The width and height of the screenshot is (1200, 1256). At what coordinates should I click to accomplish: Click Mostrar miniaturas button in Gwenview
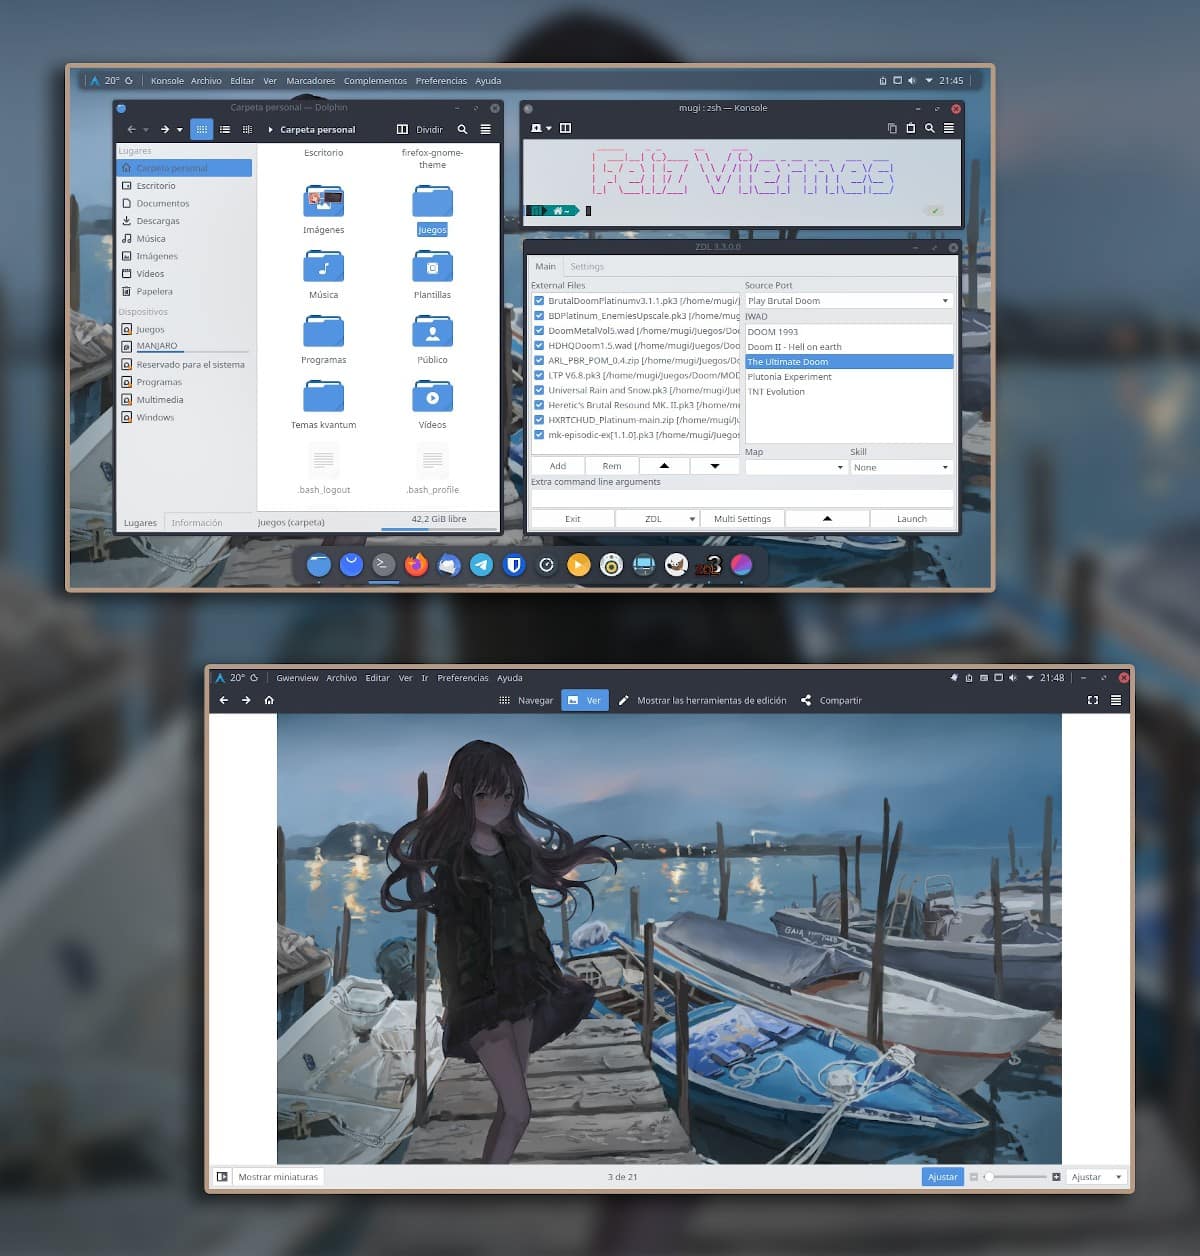click(278, 1177)
